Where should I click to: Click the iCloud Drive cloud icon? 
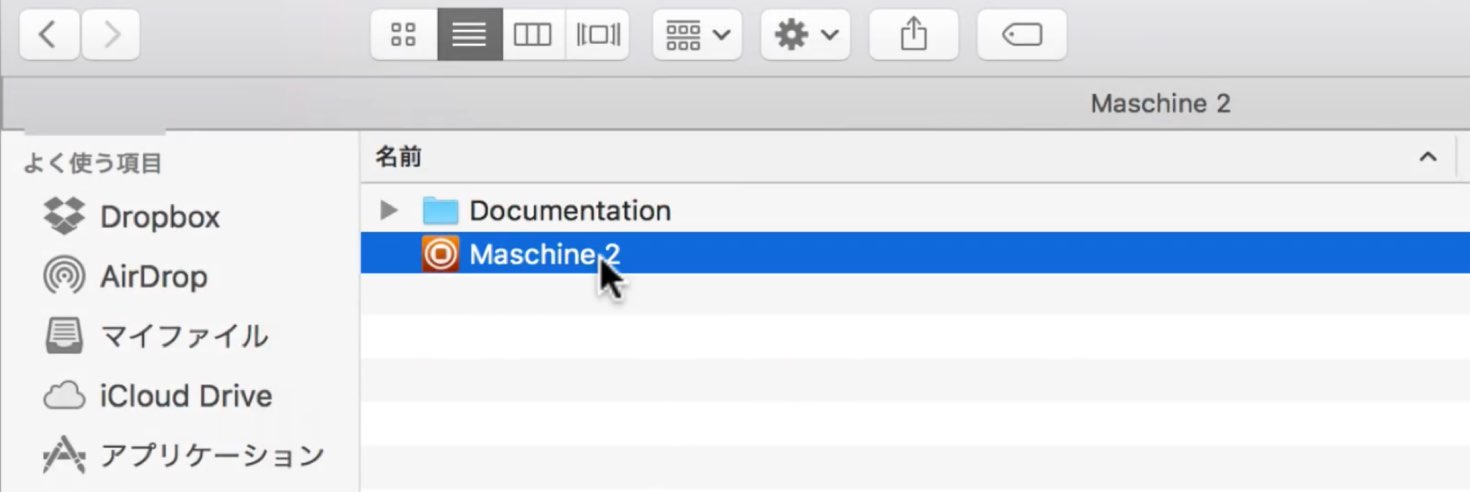click(x=64, y=397)
